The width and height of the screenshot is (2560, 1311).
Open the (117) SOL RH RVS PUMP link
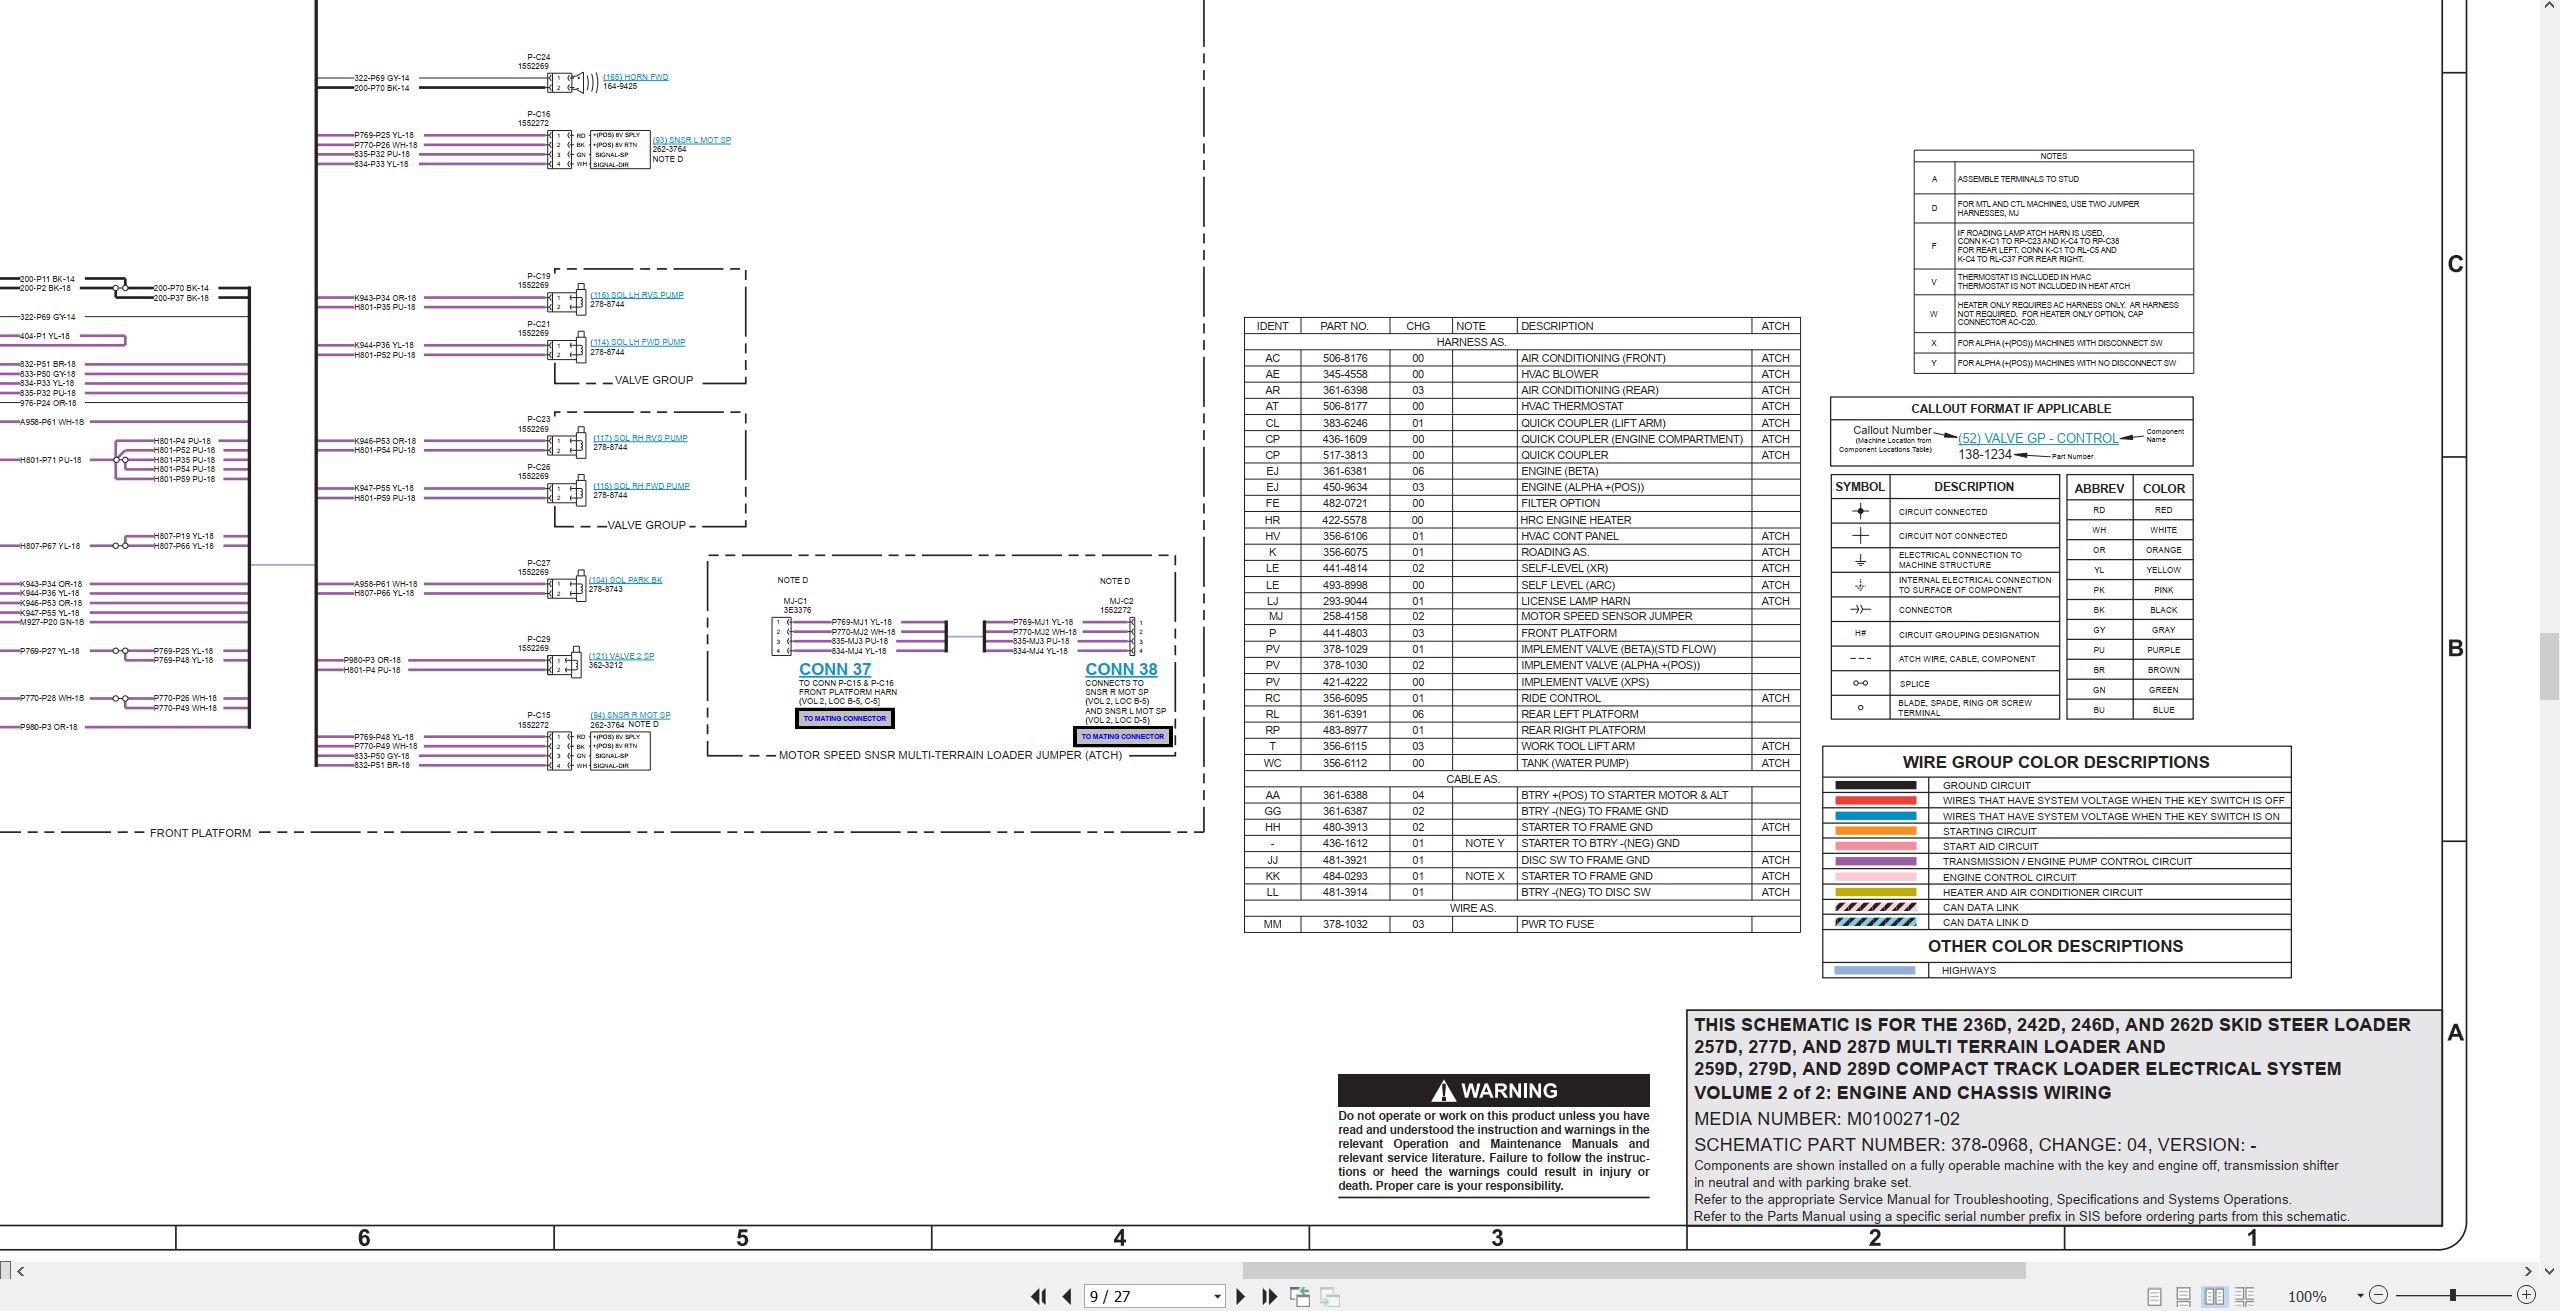(x=640, y=438)
